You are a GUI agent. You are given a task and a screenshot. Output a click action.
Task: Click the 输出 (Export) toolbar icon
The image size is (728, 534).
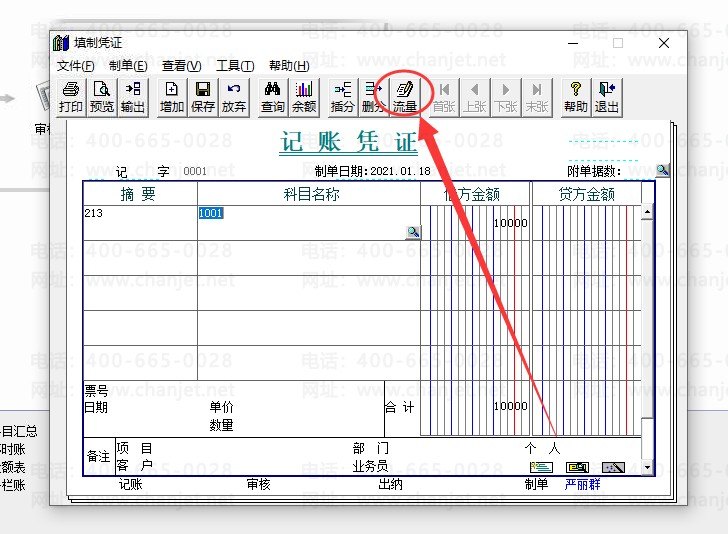(x=132, y=97)
